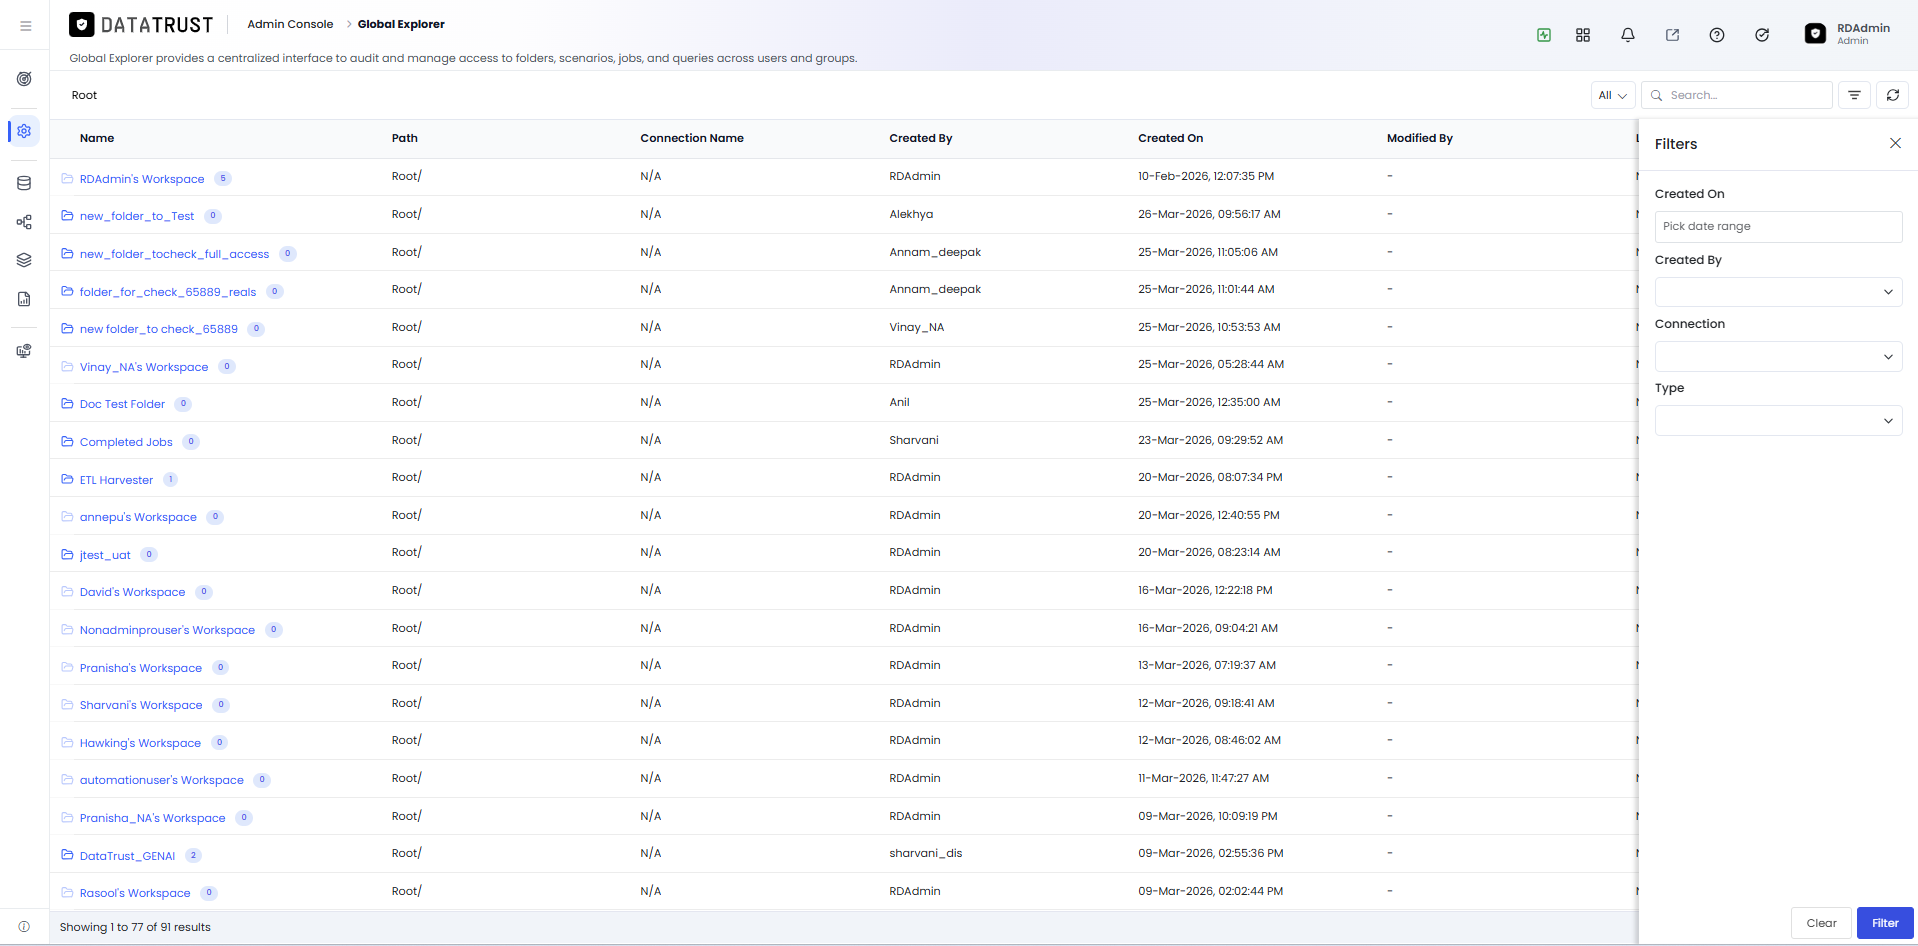Screen dimensions: 1918x946
Task: Click 'sharvani_dis' created-by cell
Action: pos(925,853)
